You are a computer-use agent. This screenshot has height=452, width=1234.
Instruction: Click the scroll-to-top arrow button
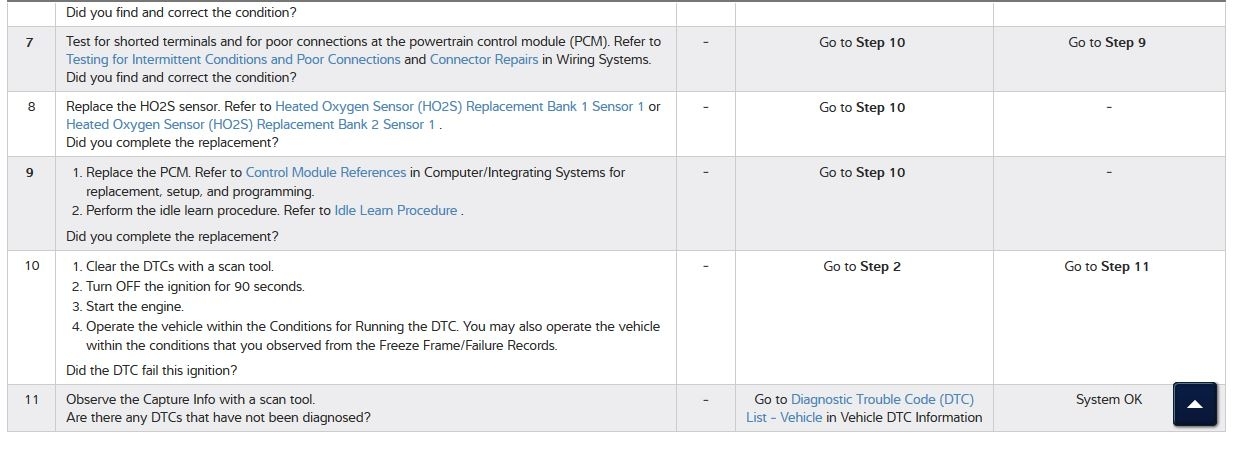(x=1195, y=405)
